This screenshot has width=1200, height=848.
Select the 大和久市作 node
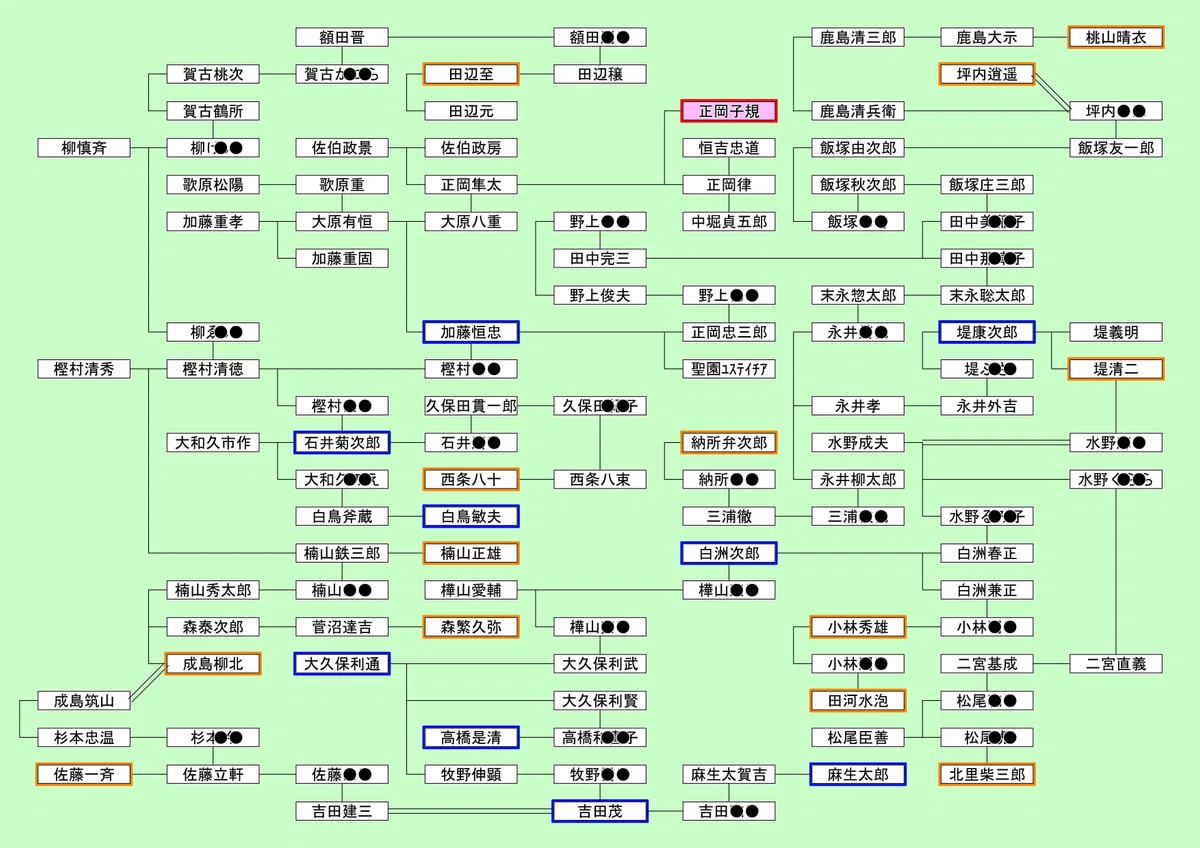coord(213,444)
